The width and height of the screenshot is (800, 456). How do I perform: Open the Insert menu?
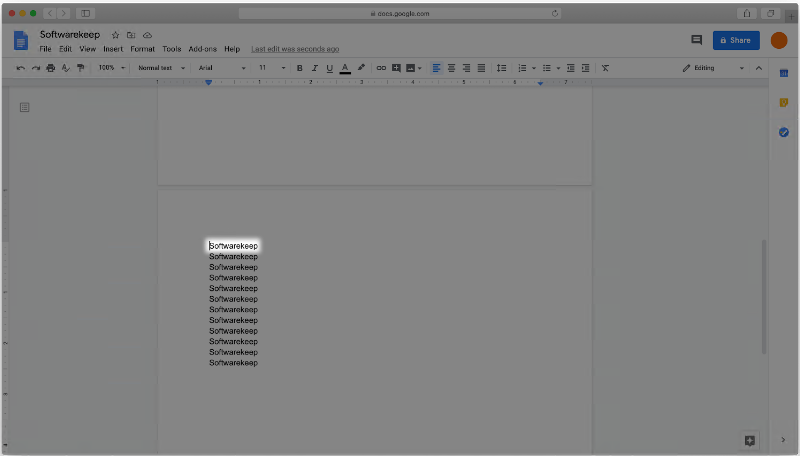(x=113, y=49)
